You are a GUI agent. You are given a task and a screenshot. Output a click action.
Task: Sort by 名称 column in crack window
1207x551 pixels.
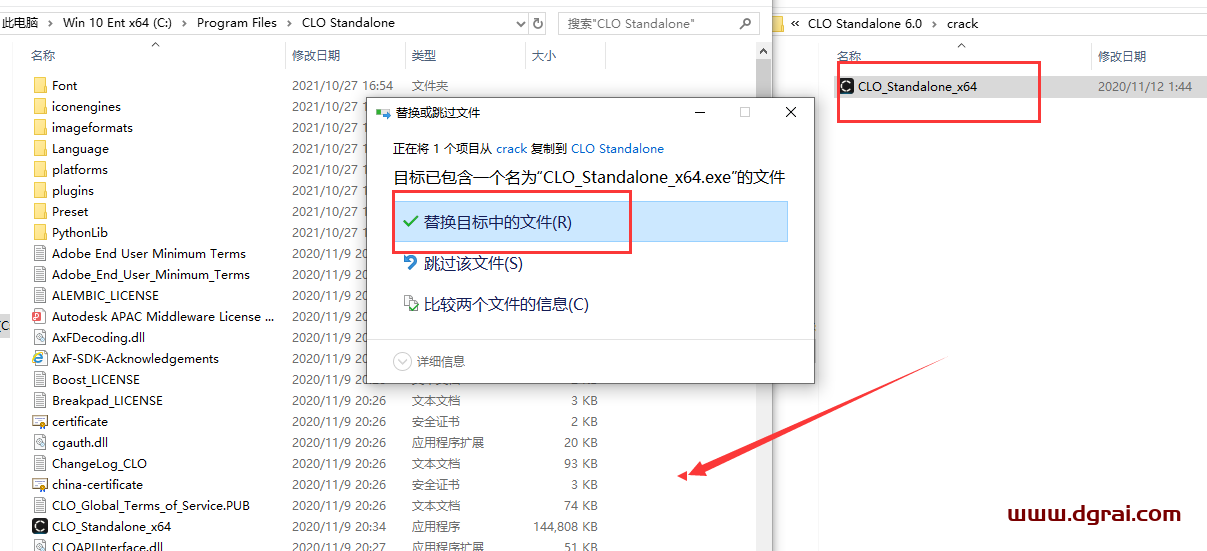pos(849,57)
